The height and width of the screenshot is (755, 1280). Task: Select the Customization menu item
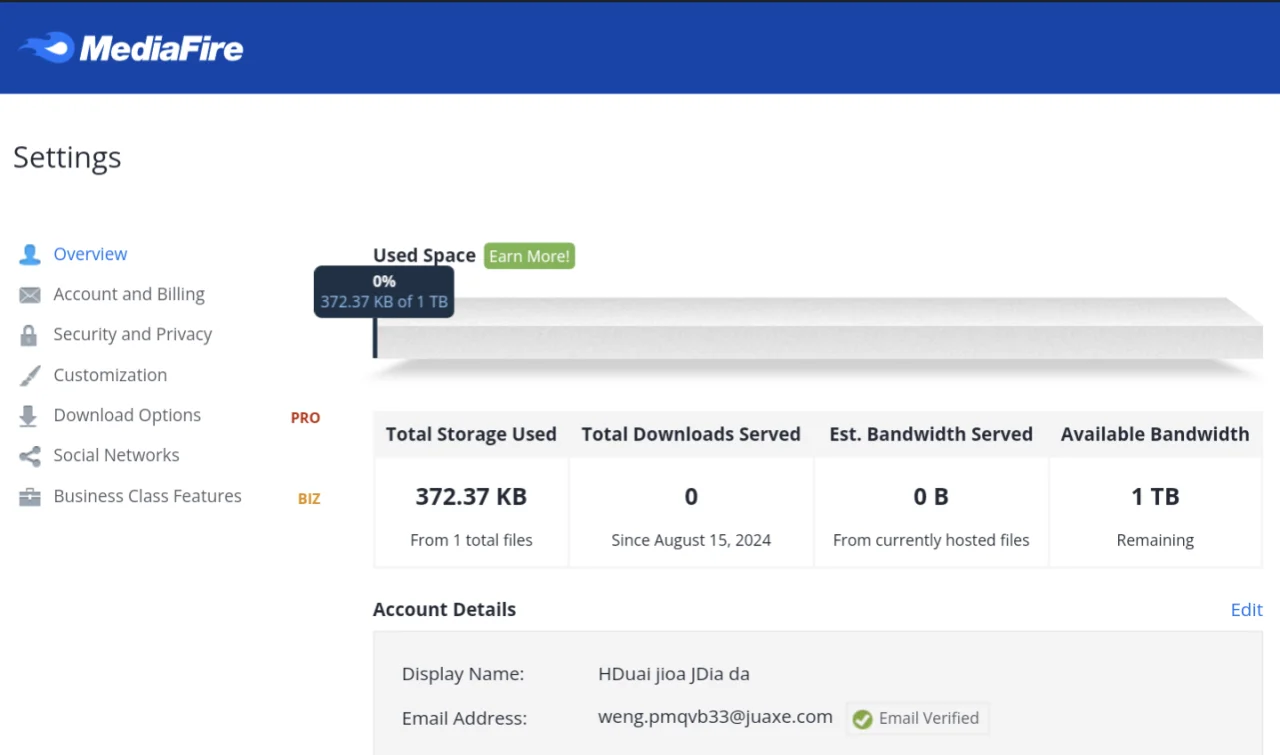click(x=110, y=375)
